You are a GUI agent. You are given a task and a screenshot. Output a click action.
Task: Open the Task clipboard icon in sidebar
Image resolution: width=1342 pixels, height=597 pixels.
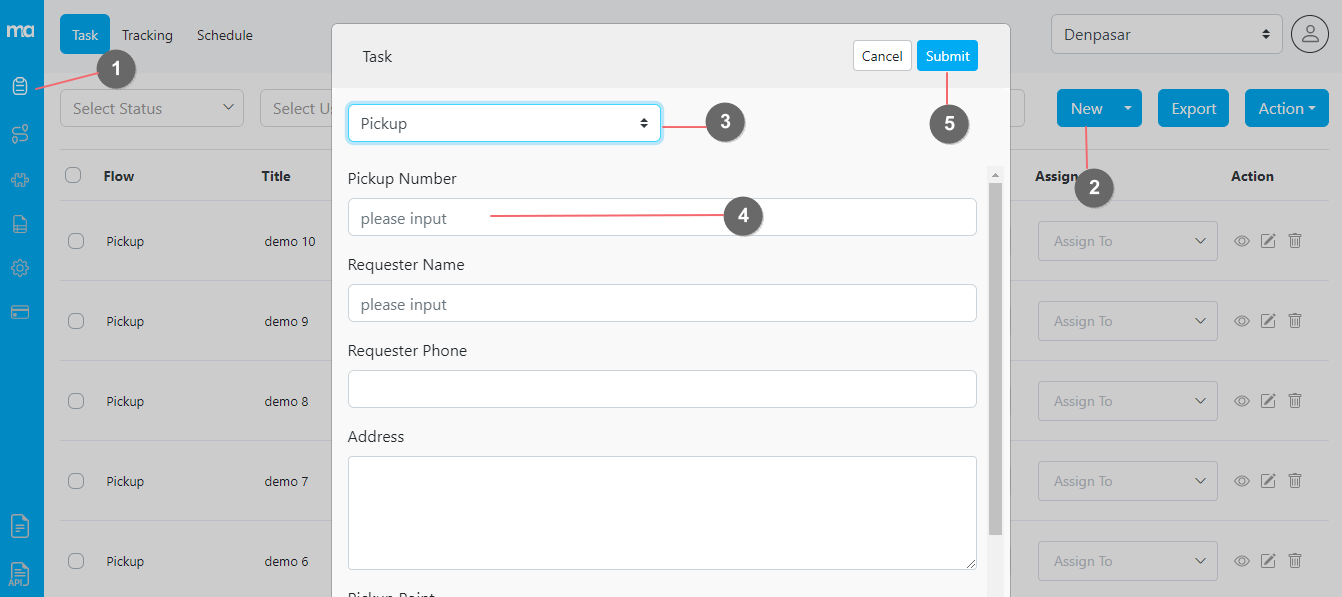coord(21,86)
